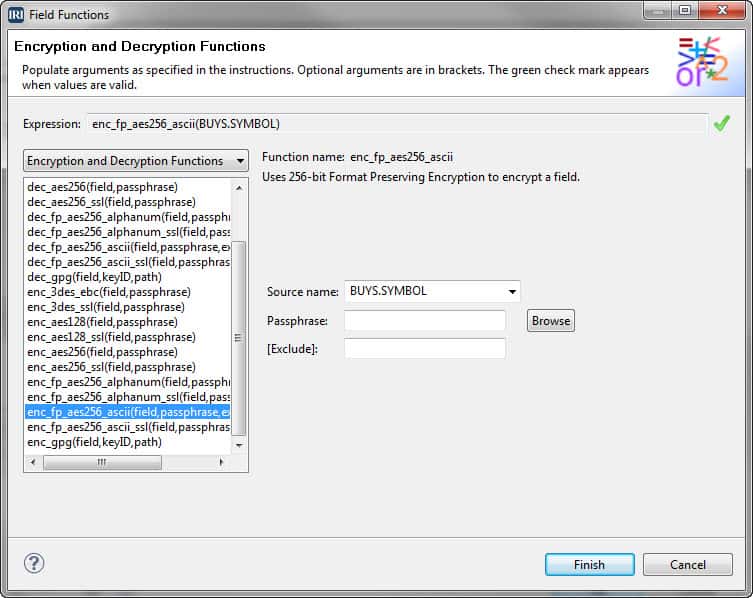
Task: Select enc_aes128_ssl(field,passphrase) in list
Action: 128,337
